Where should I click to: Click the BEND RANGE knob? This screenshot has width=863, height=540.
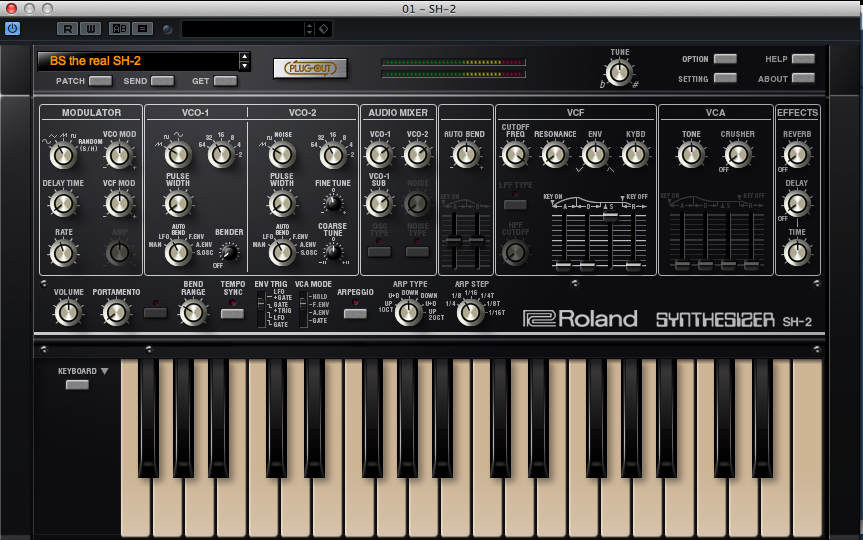[x=193, y=313]
